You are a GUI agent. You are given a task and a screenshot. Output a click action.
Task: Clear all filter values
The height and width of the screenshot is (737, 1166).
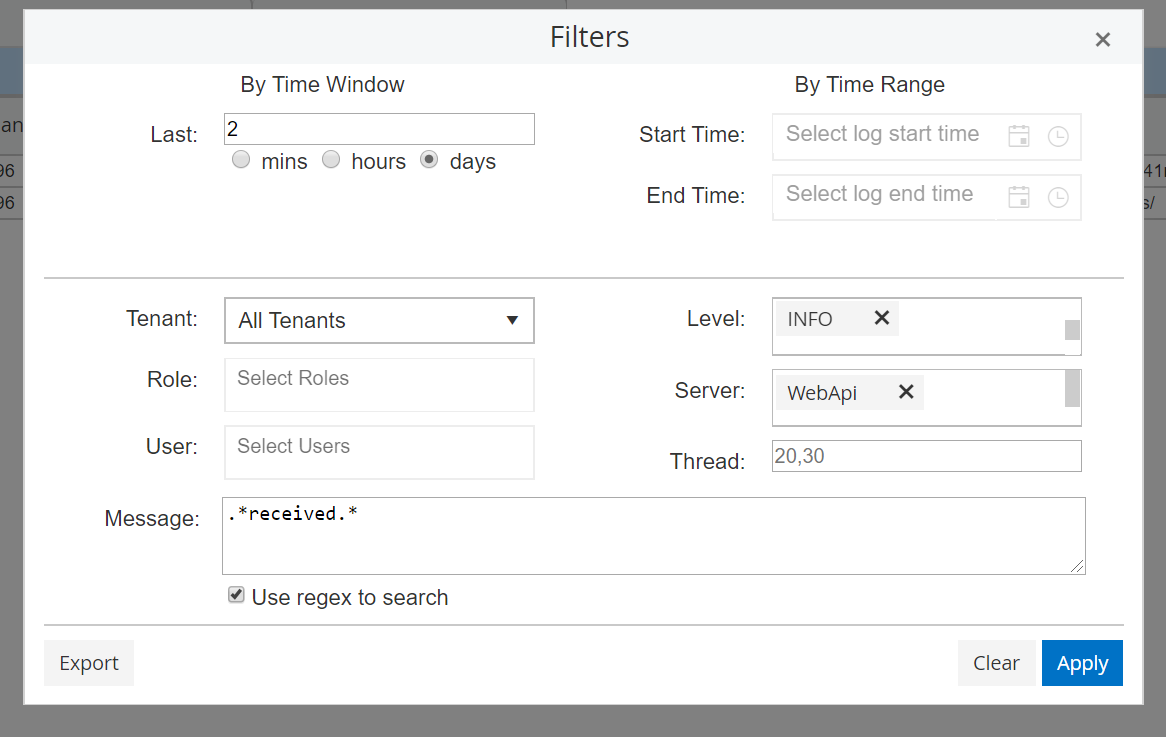pyautogui.click(x=996, y=663)
